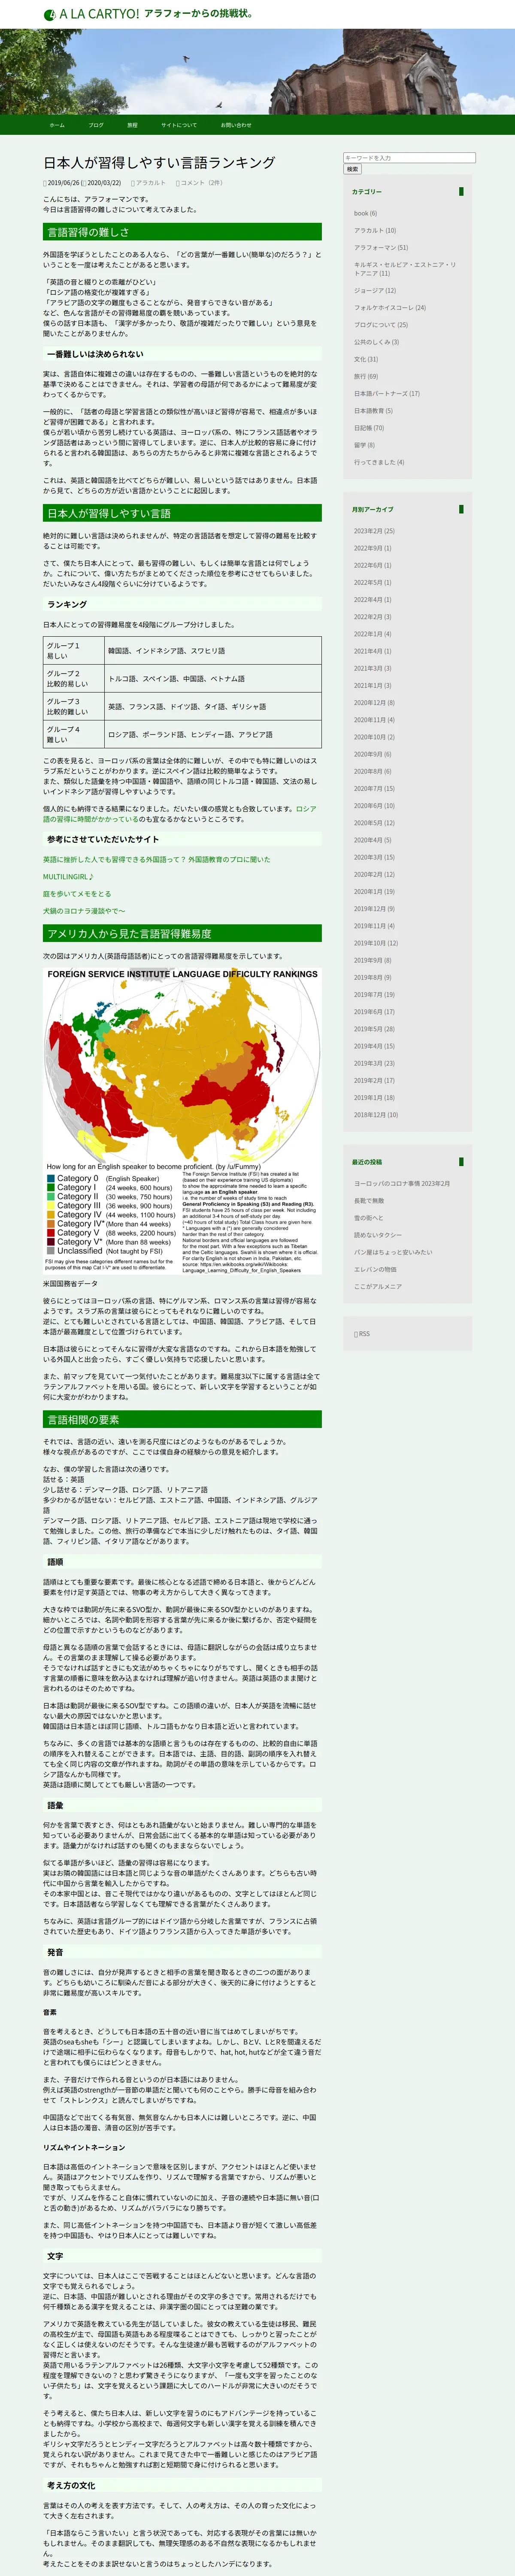Click the 2019/06/26 post date
This screenshot has height=2576, width=515.
pyautogui.click(x=63, y=183)
